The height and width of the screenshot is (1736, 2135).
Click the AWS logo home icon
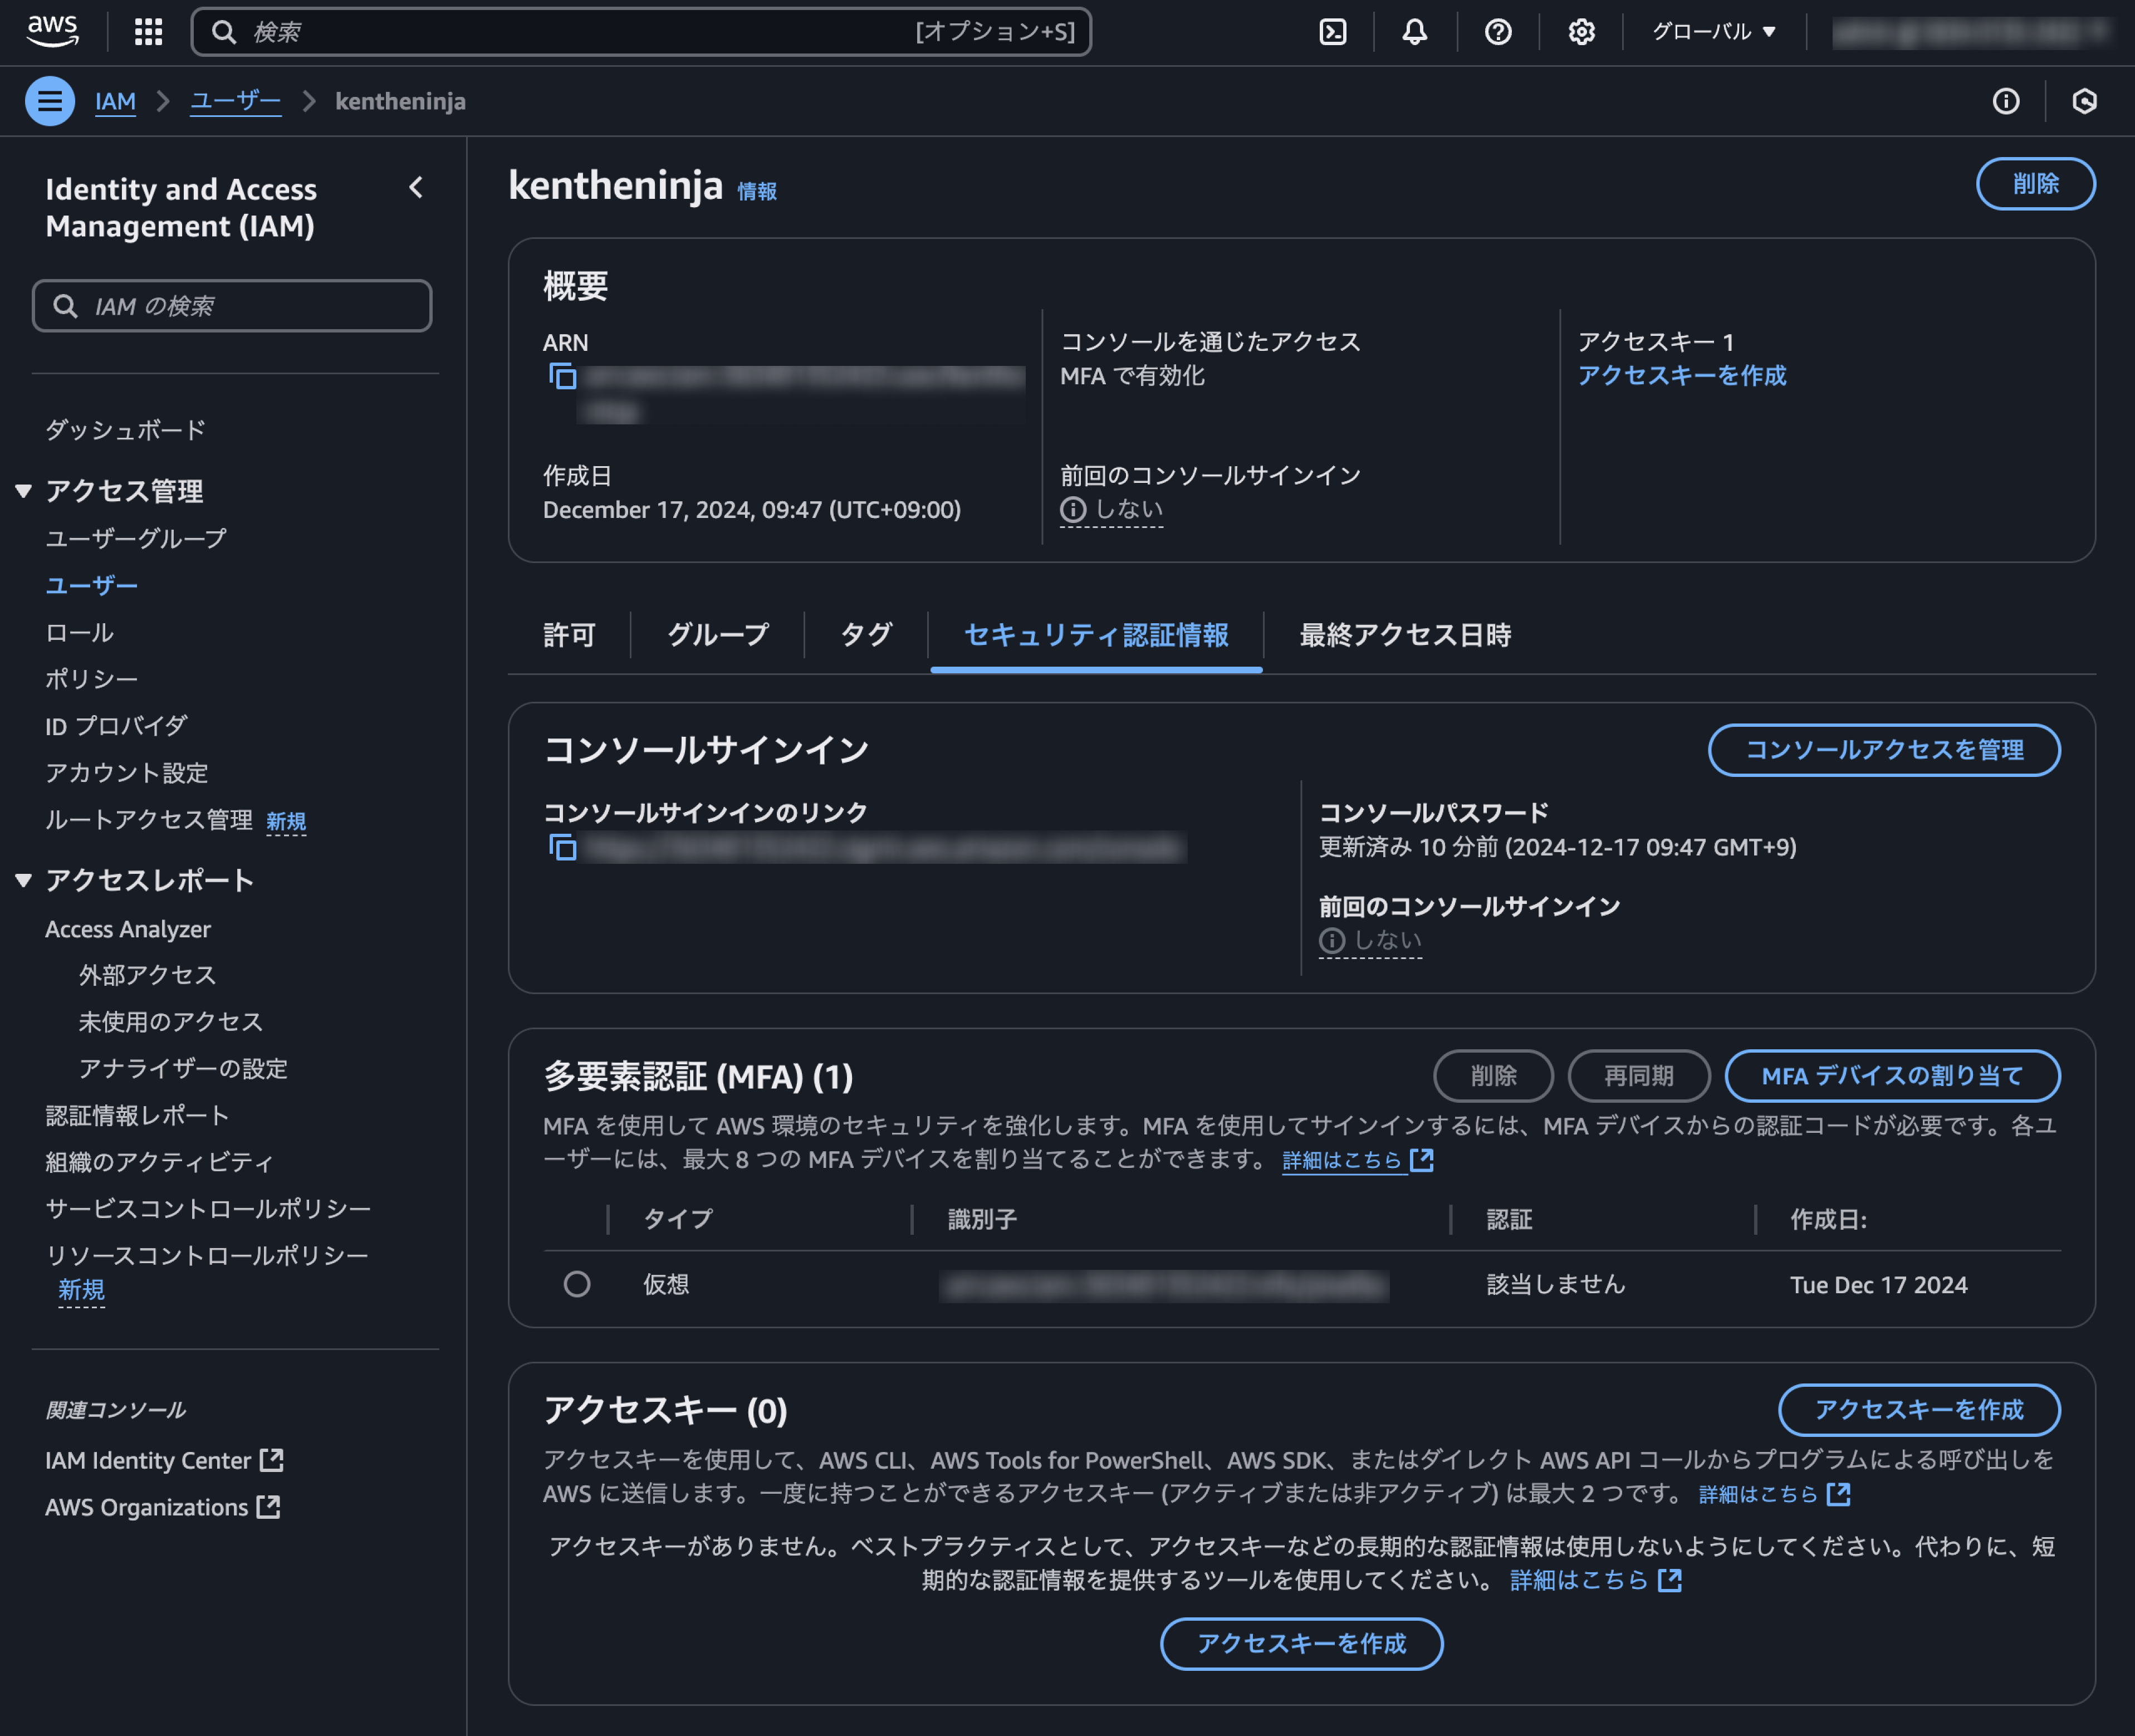point(52,31)
